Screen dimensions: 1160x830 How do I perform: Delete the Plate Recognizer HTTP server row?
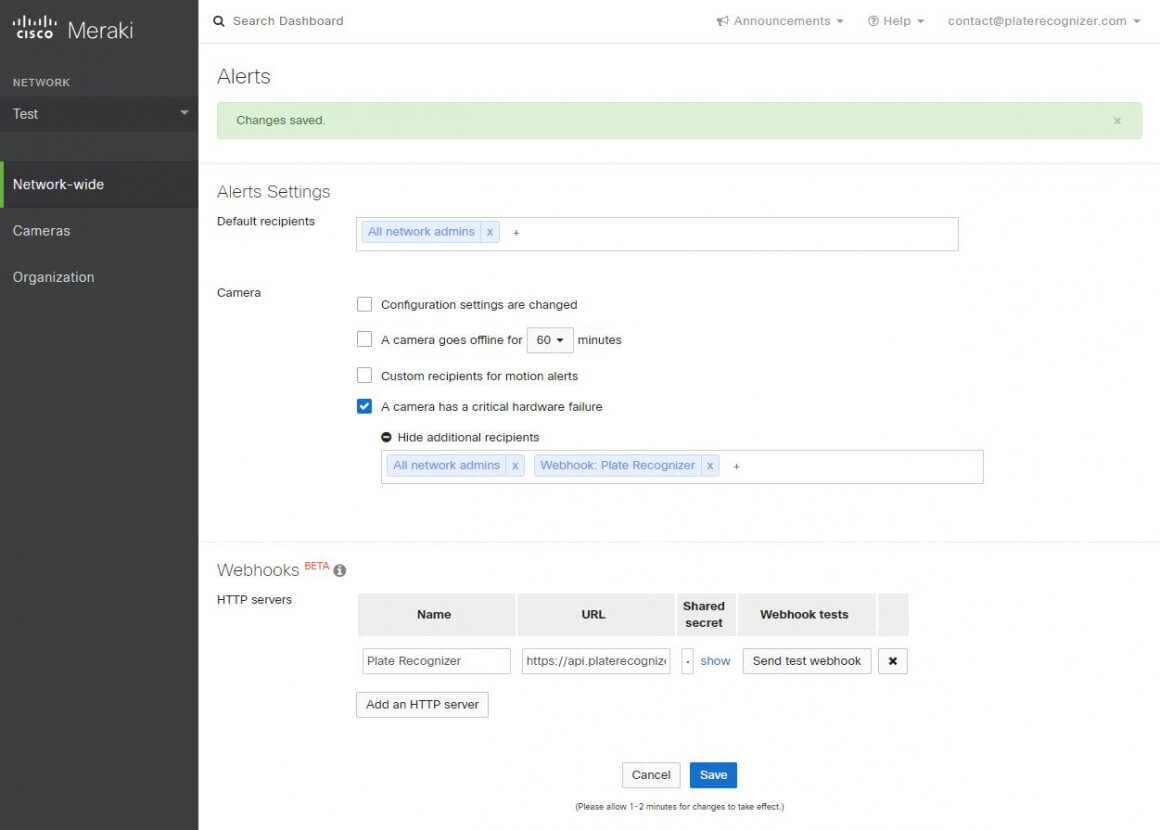pos(893,661)
